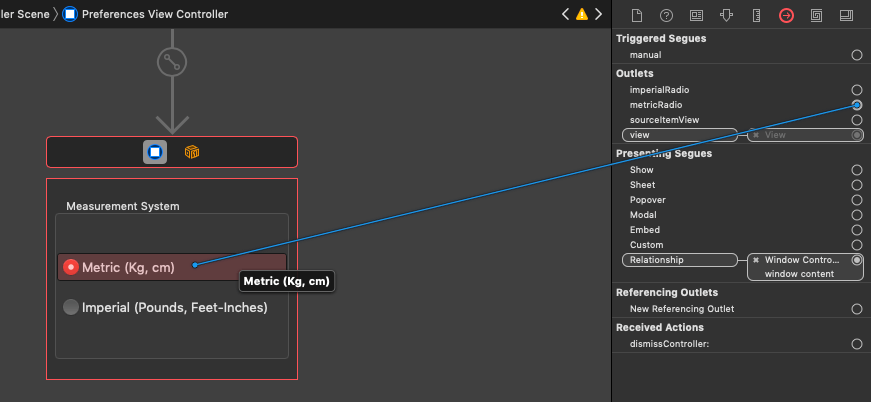Remove the view outlet connection to View

click(x=756, y=135)
